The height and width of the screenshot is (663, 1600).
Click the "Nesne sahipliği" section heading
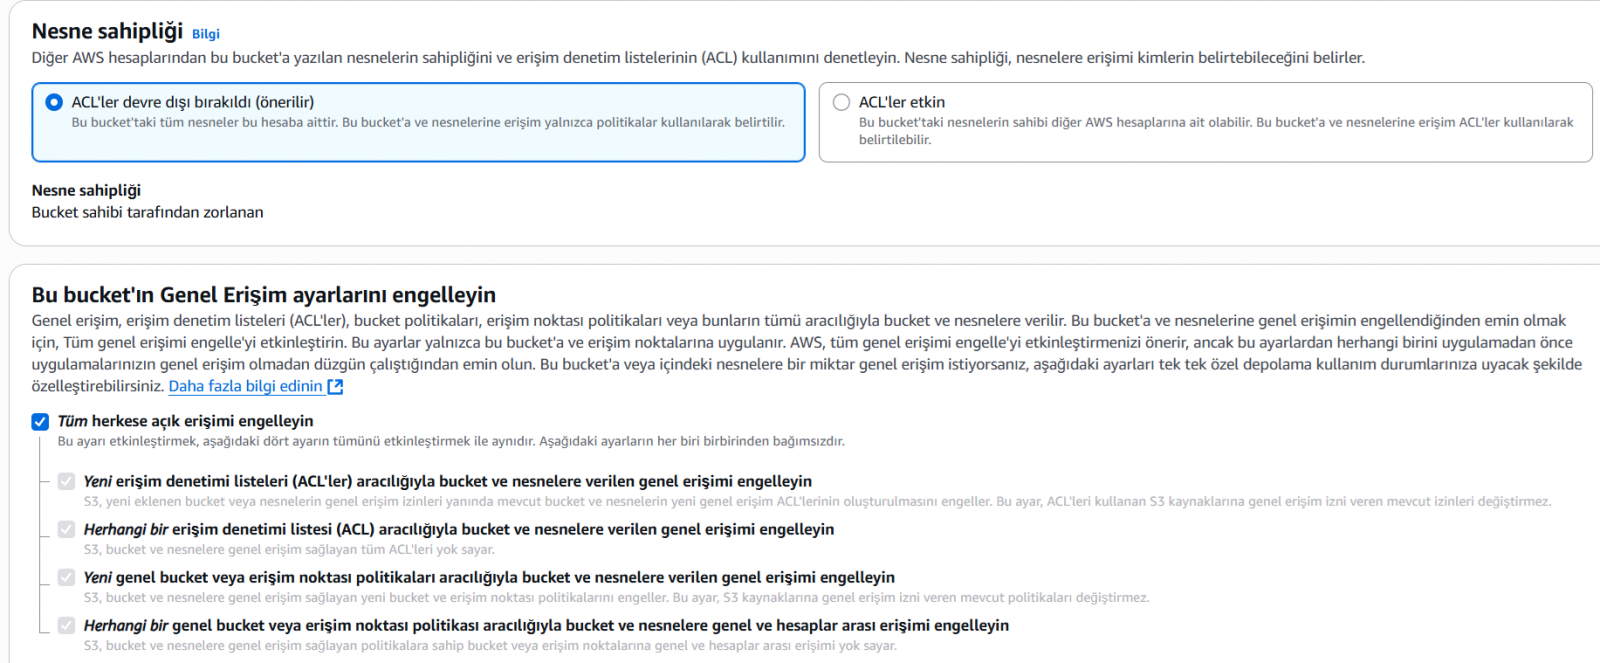(x=107, y=31)
